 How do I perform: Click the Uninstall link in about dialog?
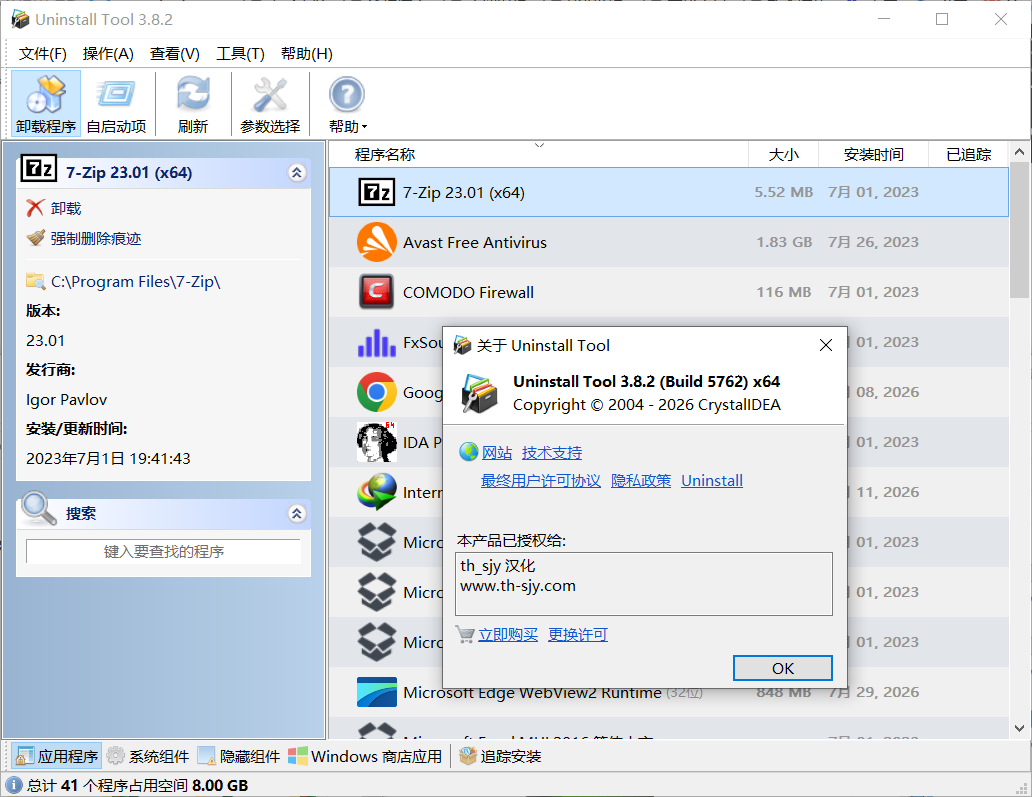pos(712,481)
